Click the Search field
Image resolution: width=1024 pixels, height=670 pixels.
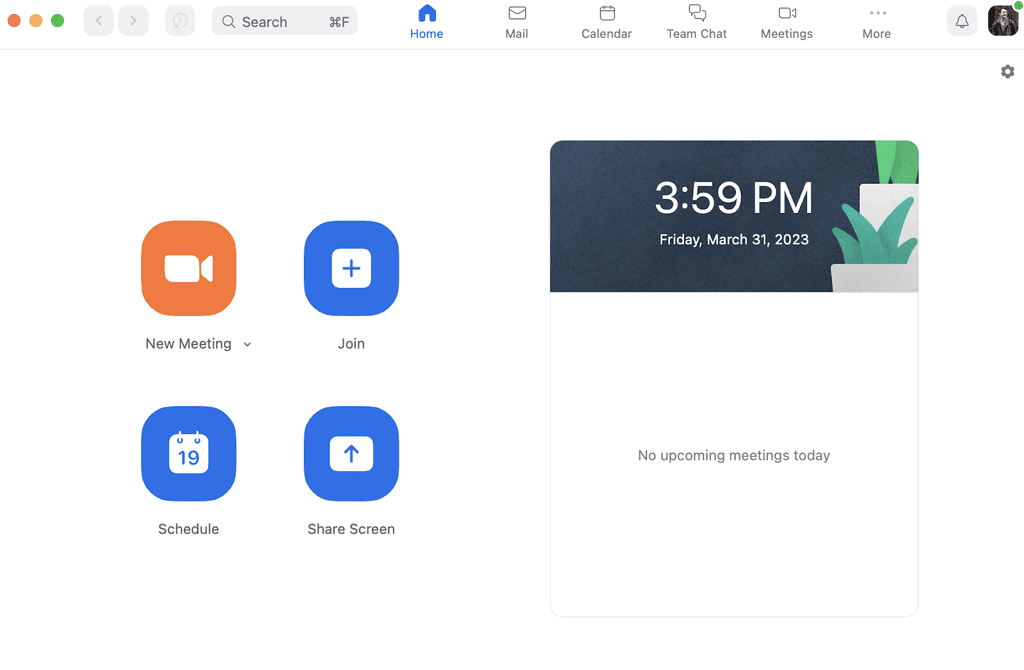coord(284,20)
